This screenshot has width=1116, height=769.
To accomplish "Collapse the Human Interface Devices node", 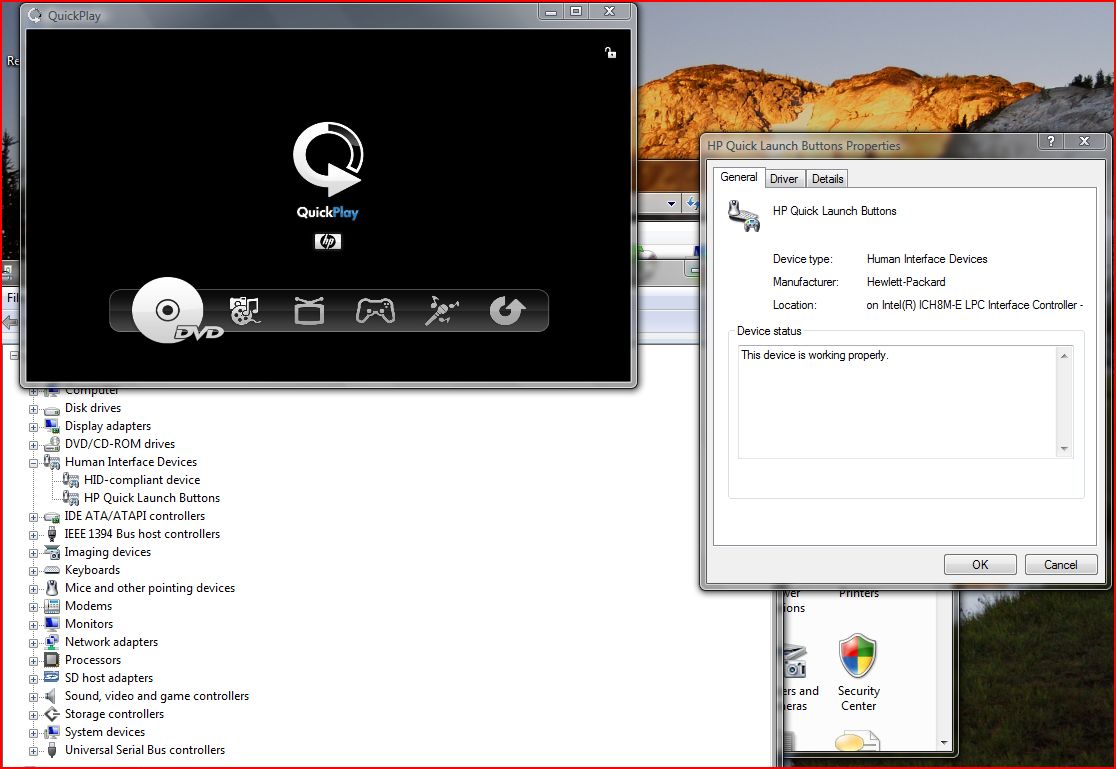I will pyautogui.click(x=33, y=463).
